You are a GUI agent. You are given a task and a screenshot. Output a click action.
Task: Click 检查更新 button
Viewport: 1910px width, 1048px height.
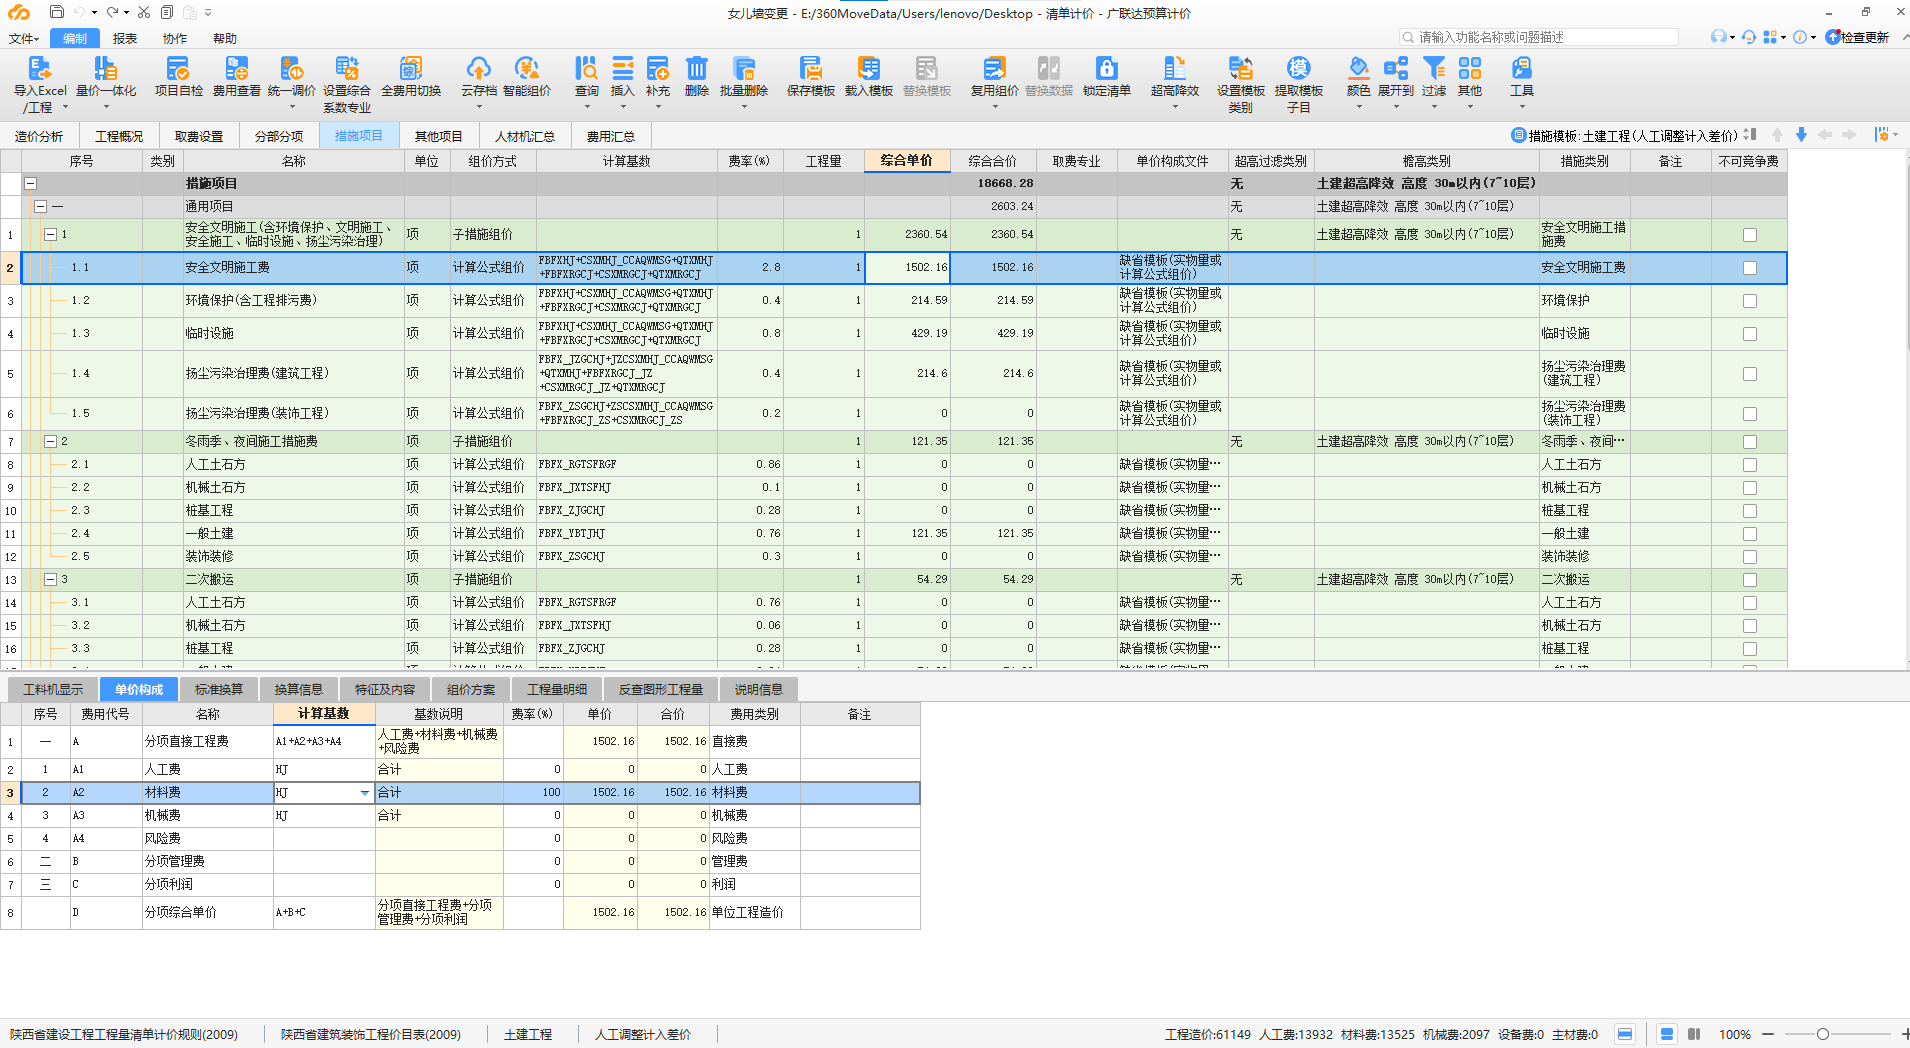coord(1857,37)
